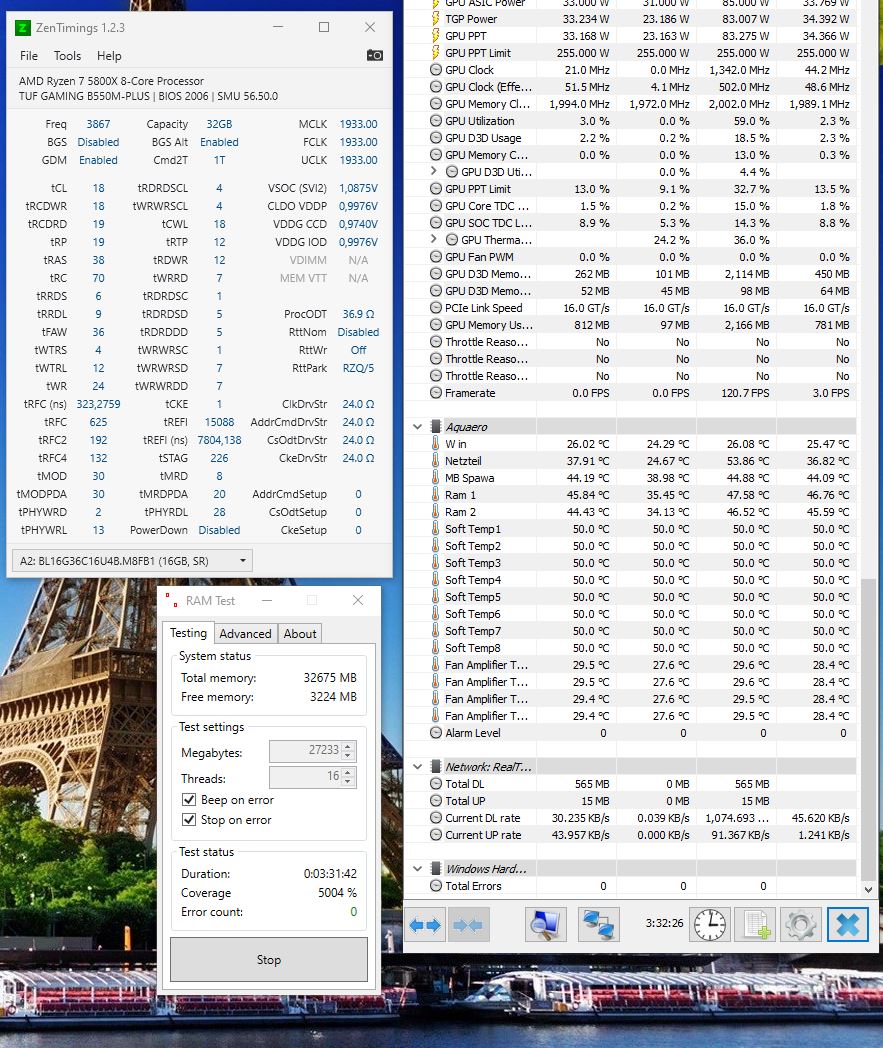
Task: Click the round icon beside GPU Utilization
Action: click(x=436, y=121)
